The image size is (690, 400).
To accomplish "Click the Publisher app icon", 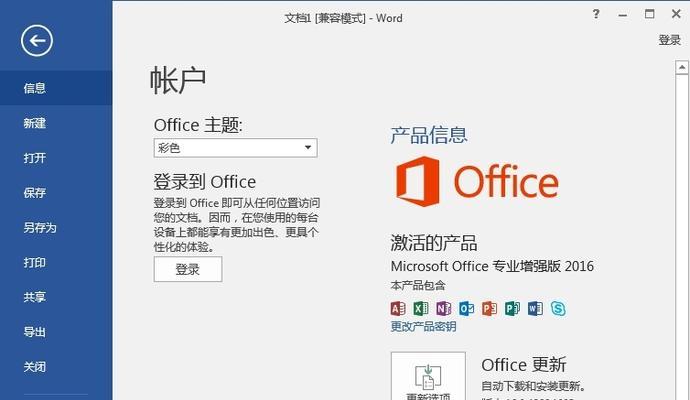I will click(512, 308).
